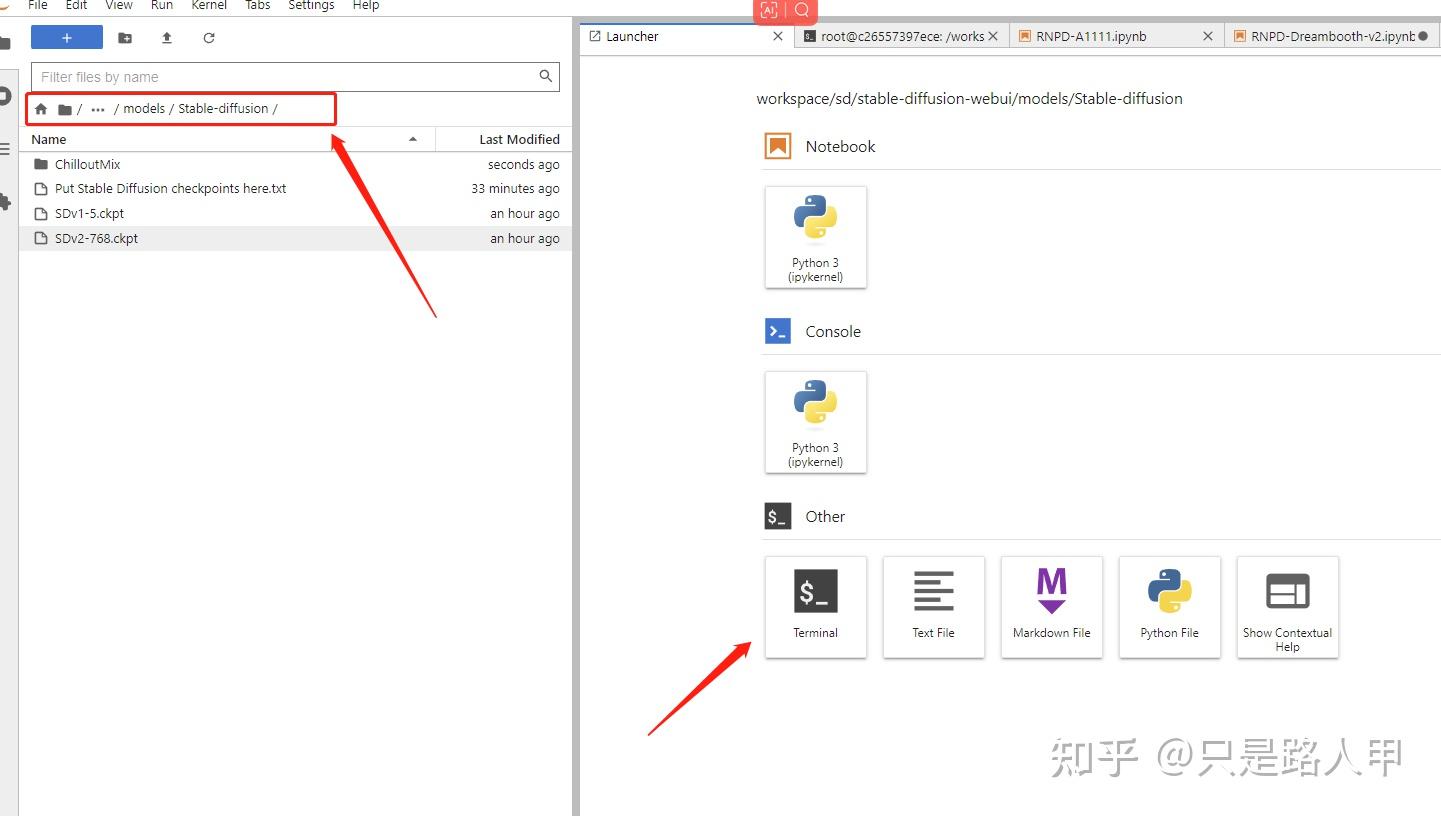Open the Settings menu

pyautogui.click(x=311, y=5)
